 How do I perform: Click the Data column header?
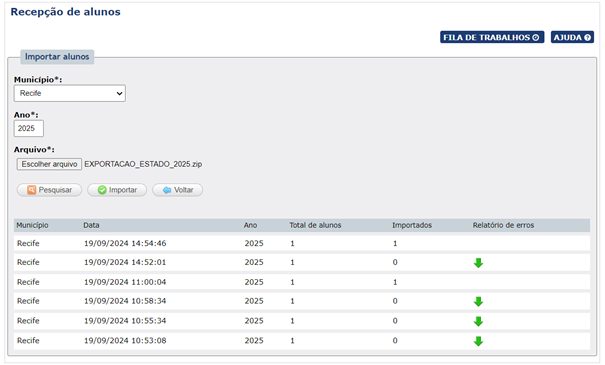pyautogui.click(x=91, y=225)
